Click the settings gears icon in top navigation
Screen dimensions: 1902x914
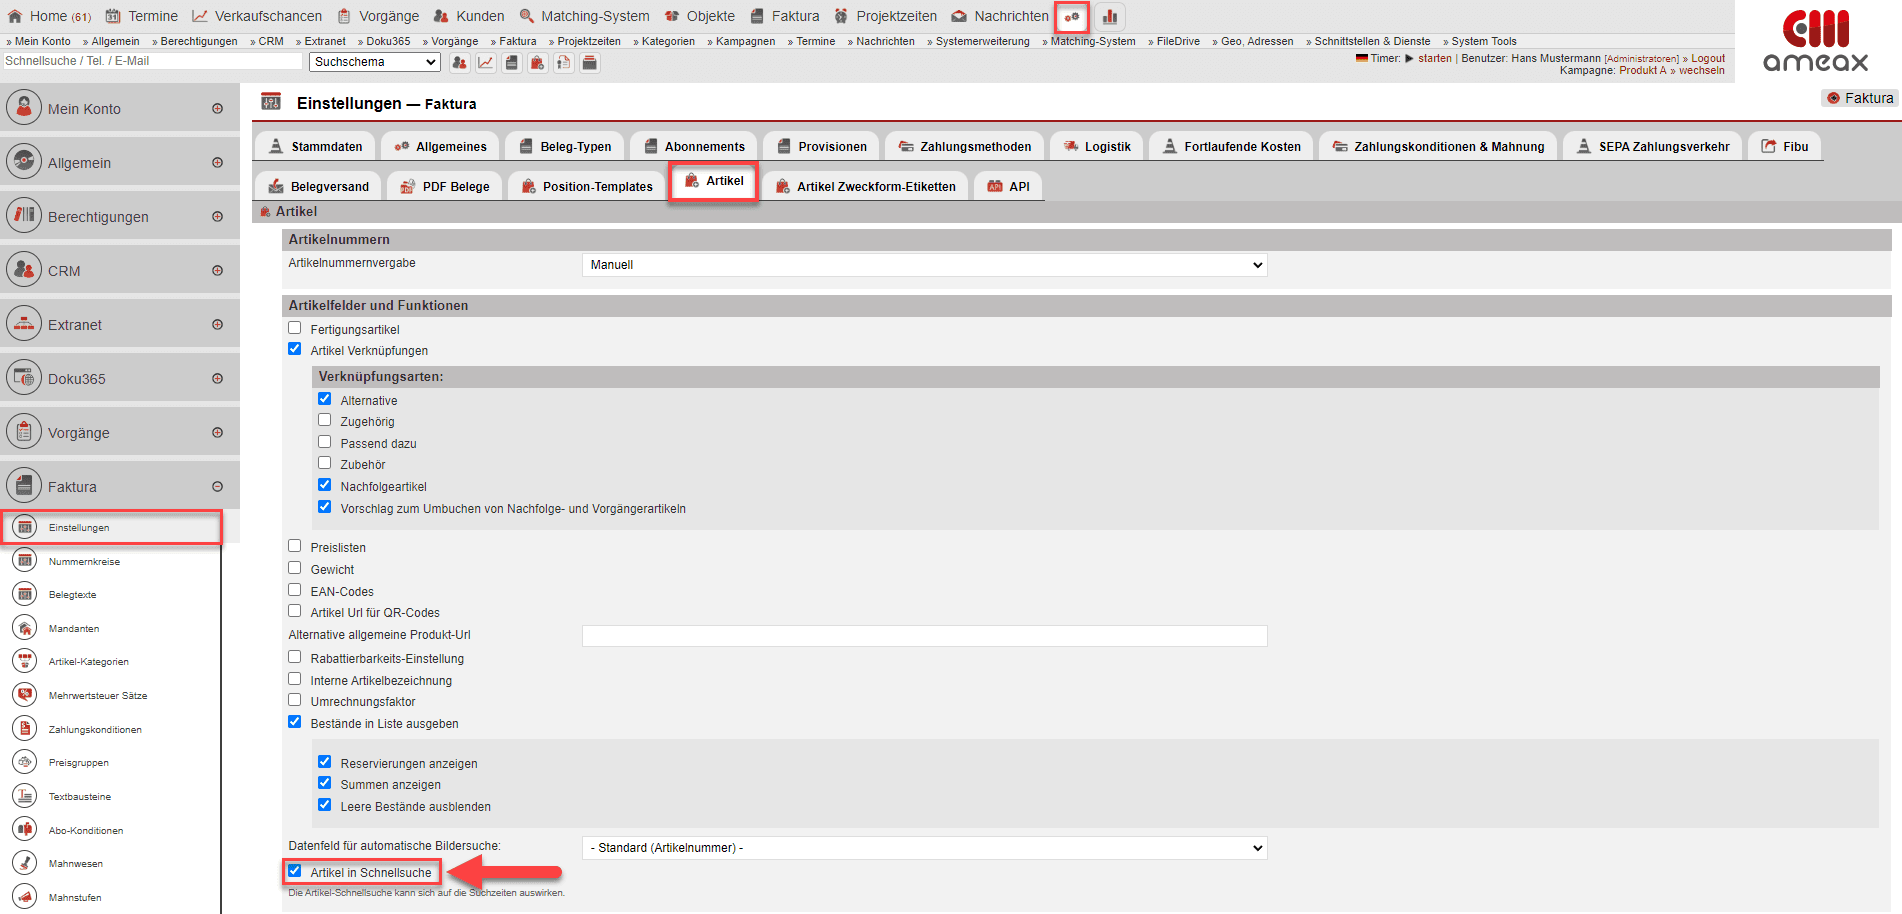coord(1072,17)
